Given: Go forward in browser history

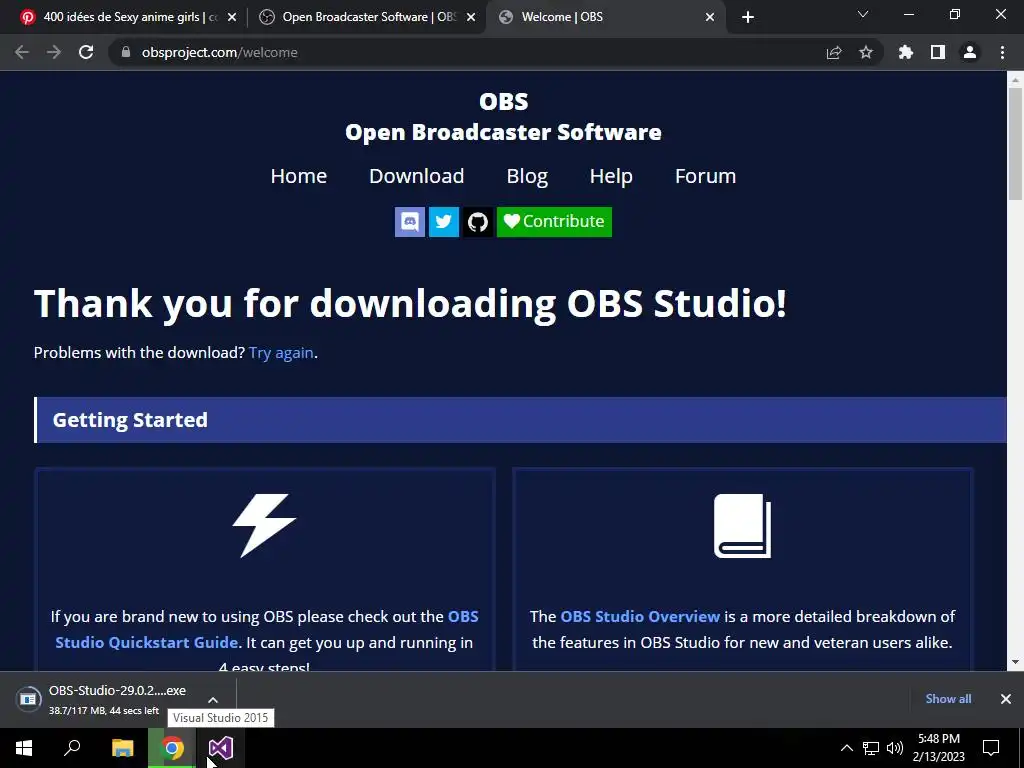Looking at the screenshot, I should (54, 52).
